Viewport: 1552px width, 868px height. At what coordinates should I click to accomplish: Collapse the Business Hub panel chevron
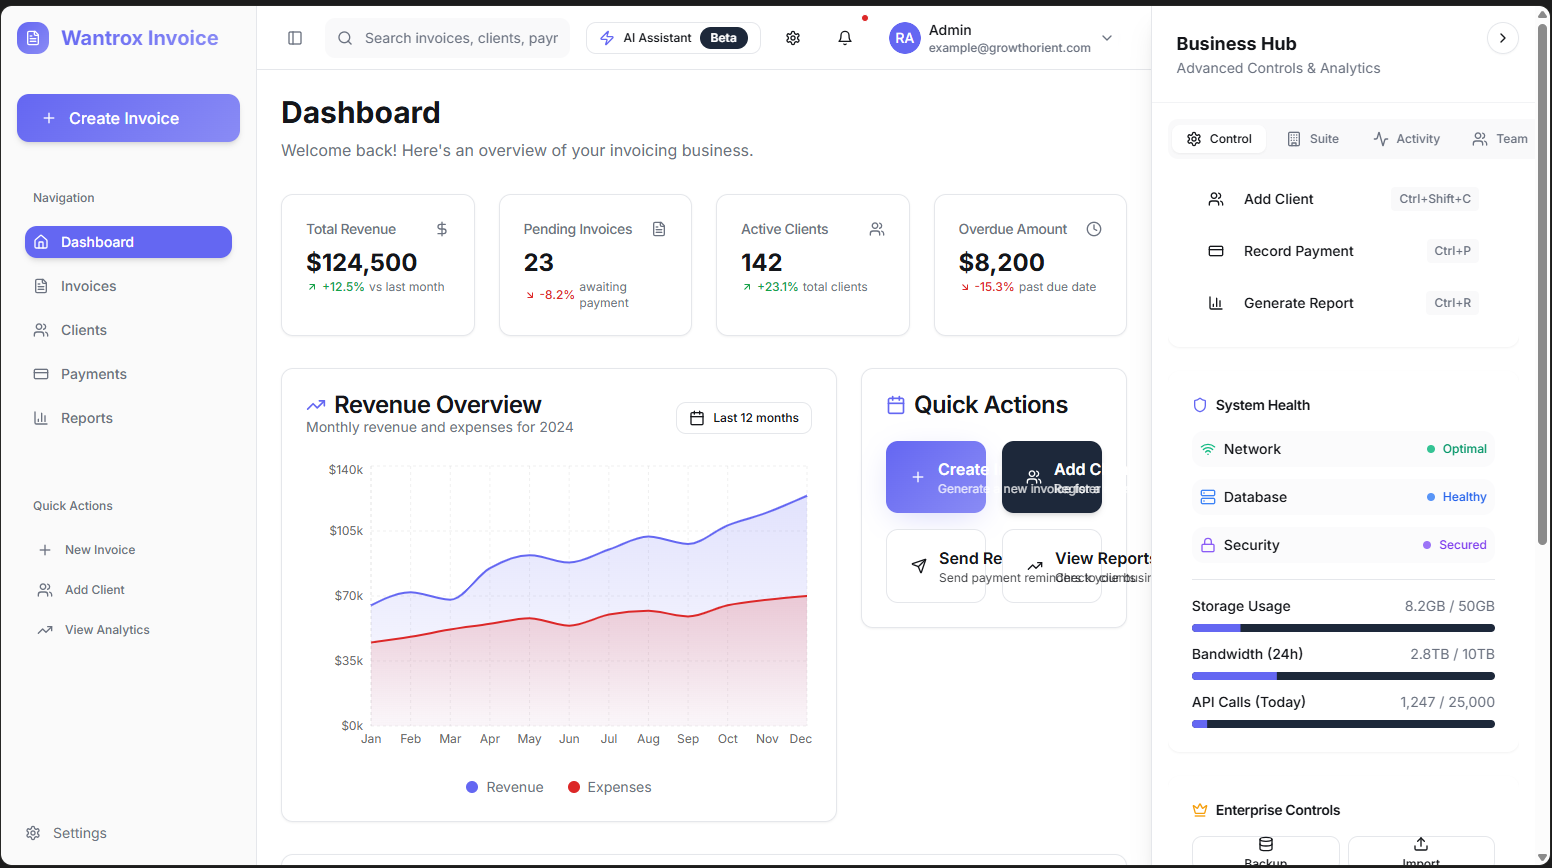point(1502,37)
